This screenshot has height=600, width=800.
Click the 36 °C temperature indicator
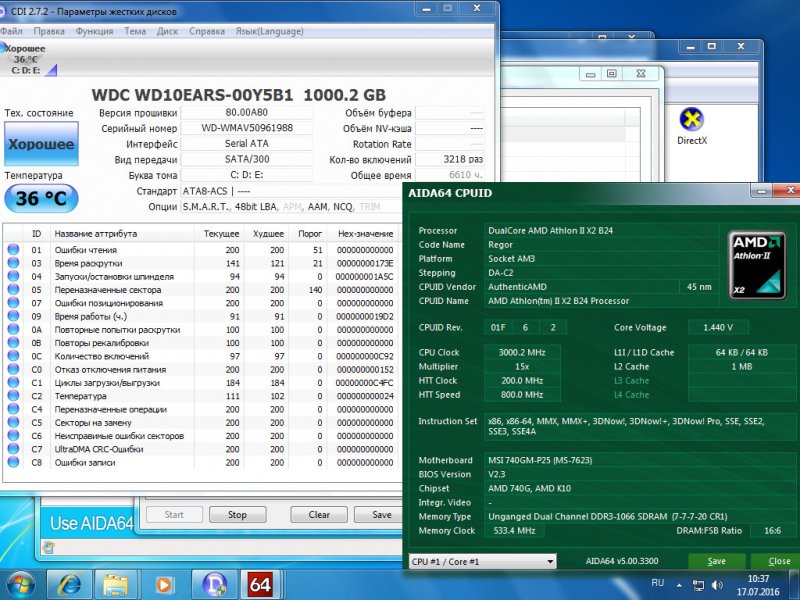coord(41,199)
